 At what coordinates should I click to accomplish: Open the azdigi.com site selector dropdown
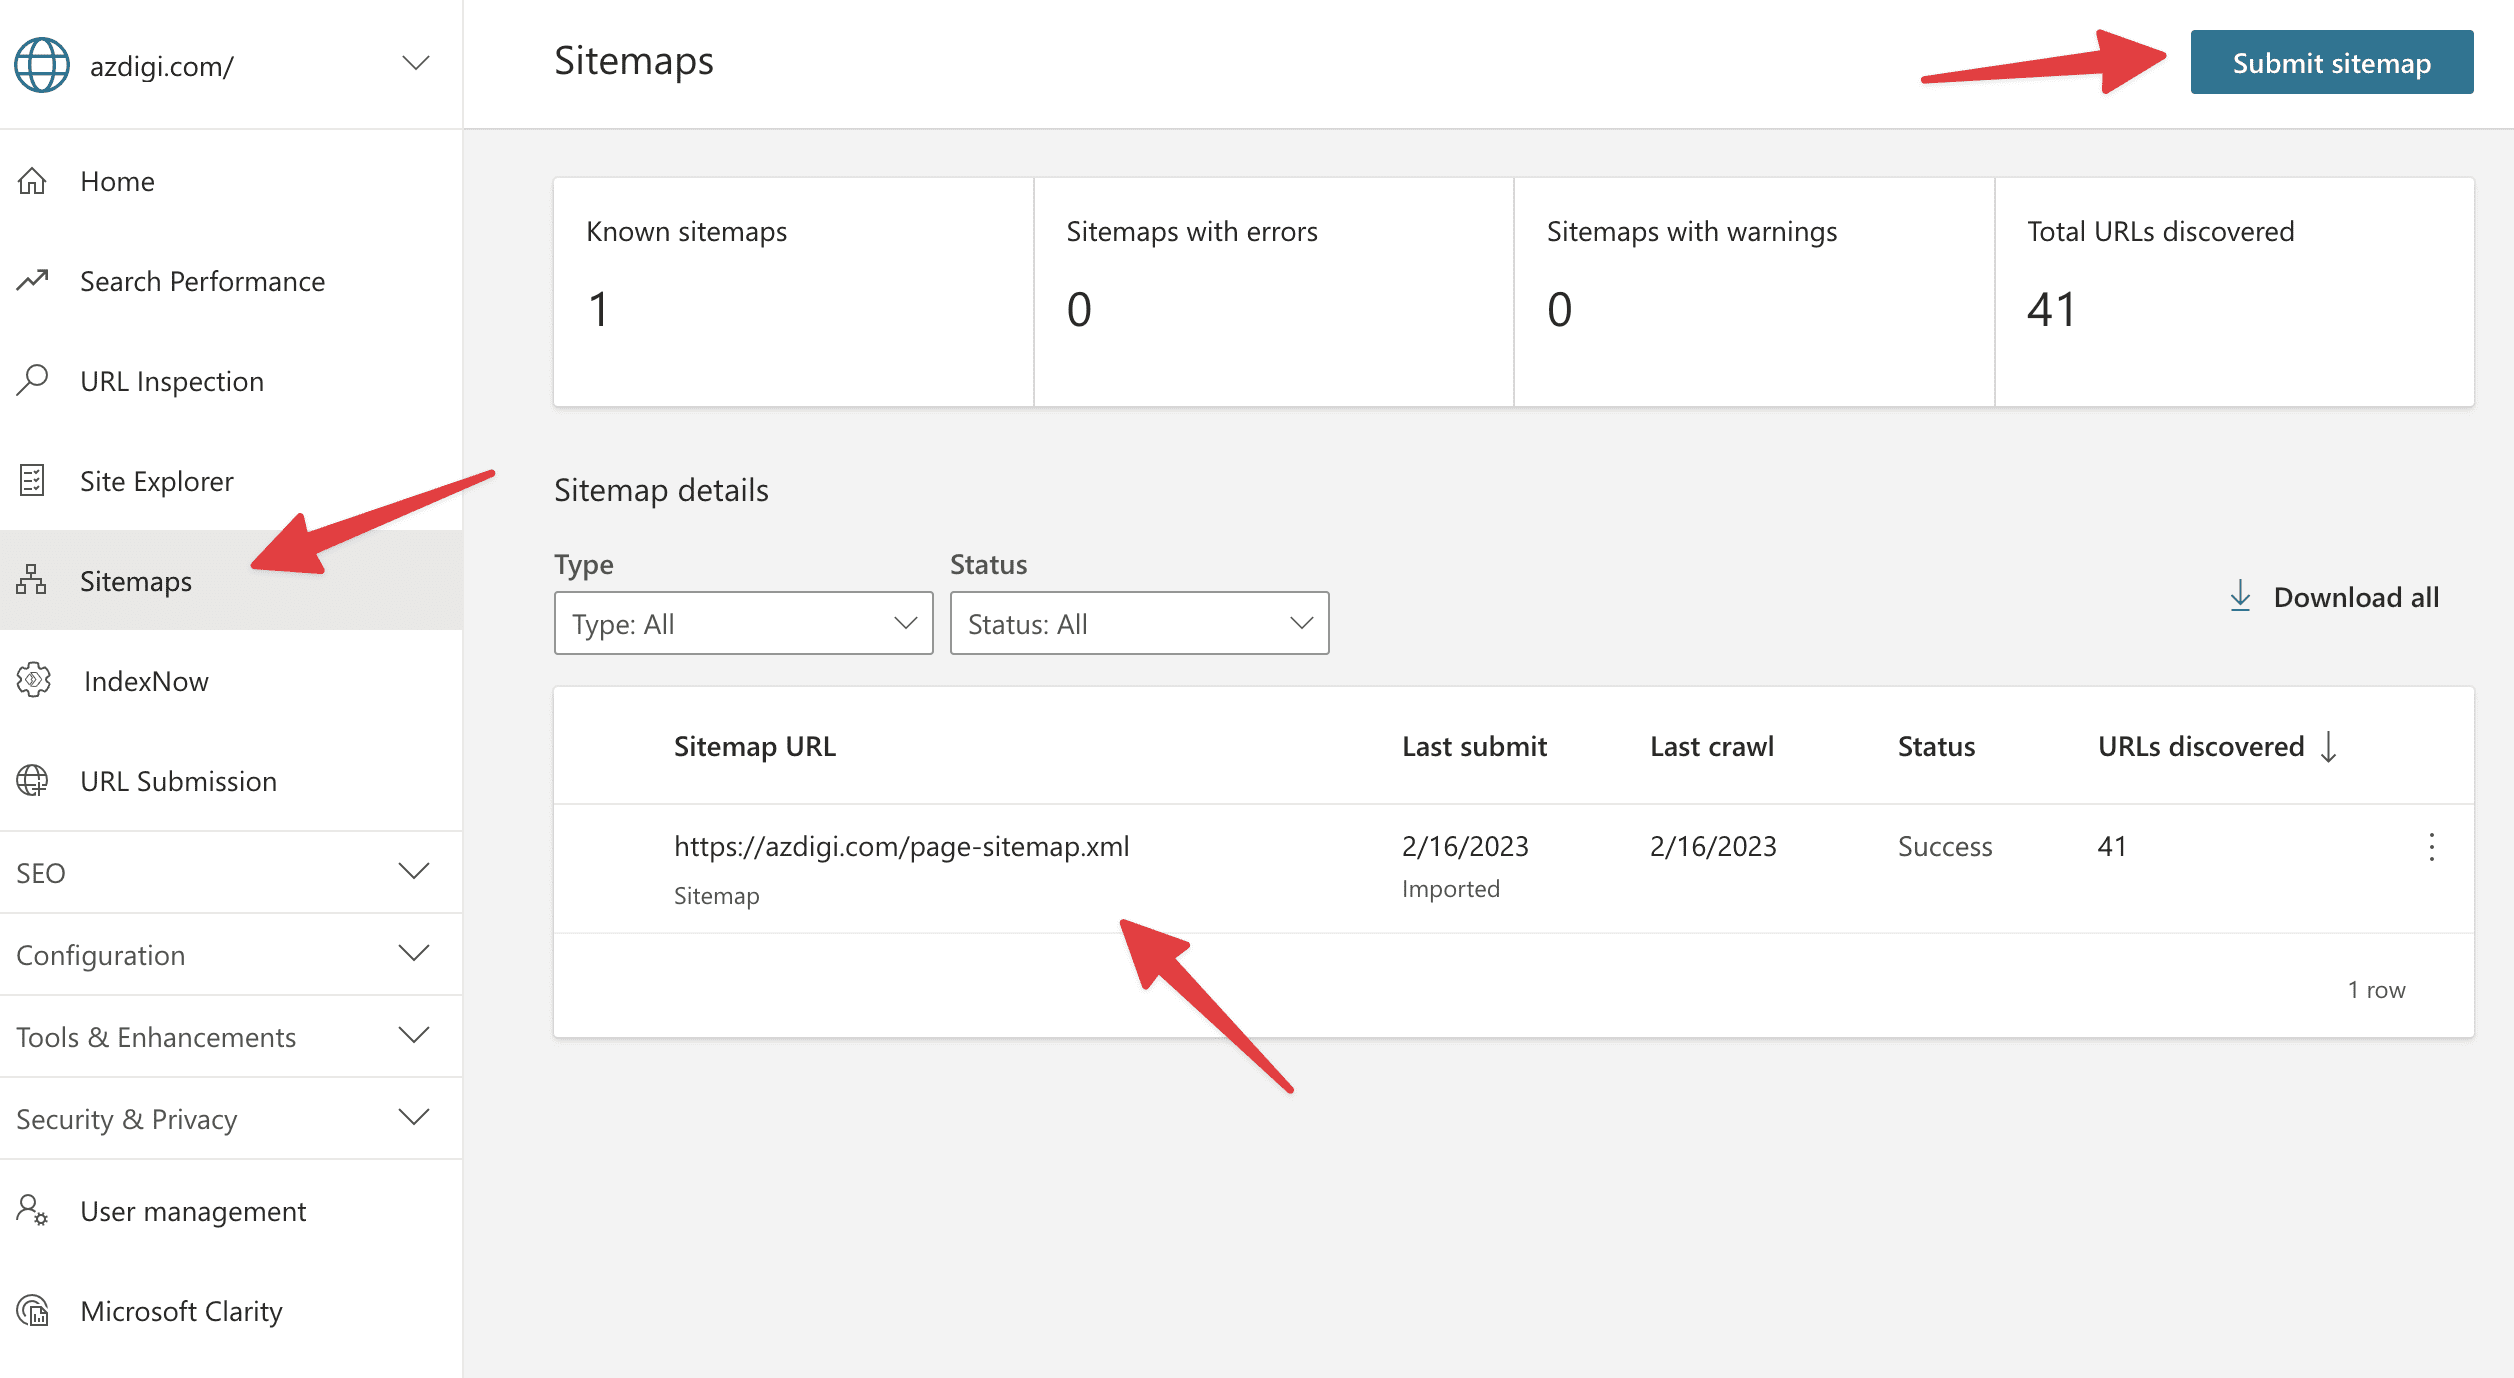click(415, 64)
